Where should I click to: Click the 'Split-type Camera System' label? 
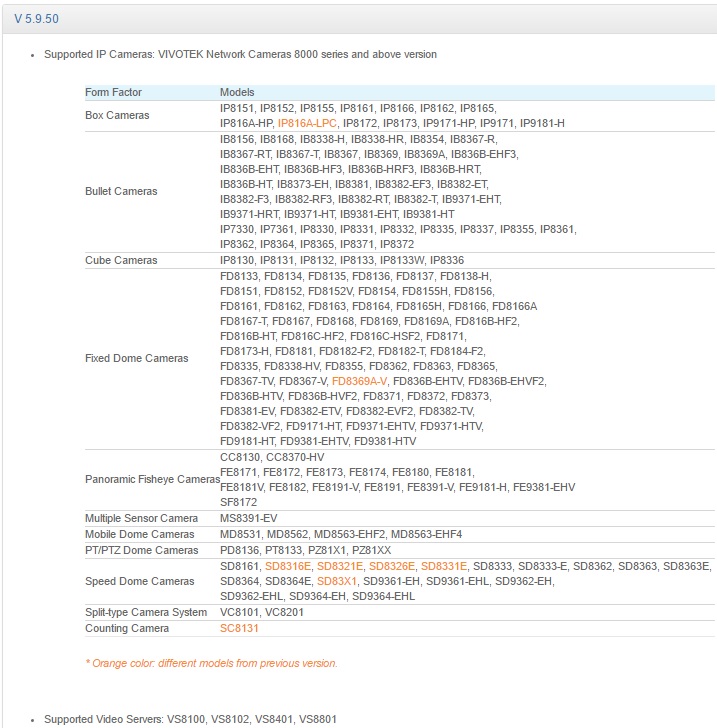tap(146, 612)
